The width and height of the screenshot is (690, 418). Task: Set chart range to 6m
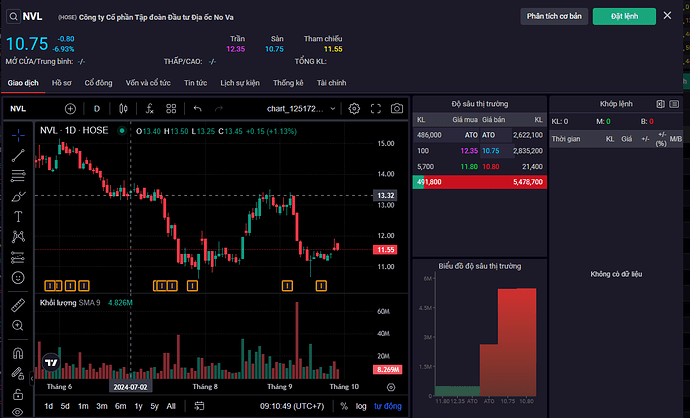point(121,406)
